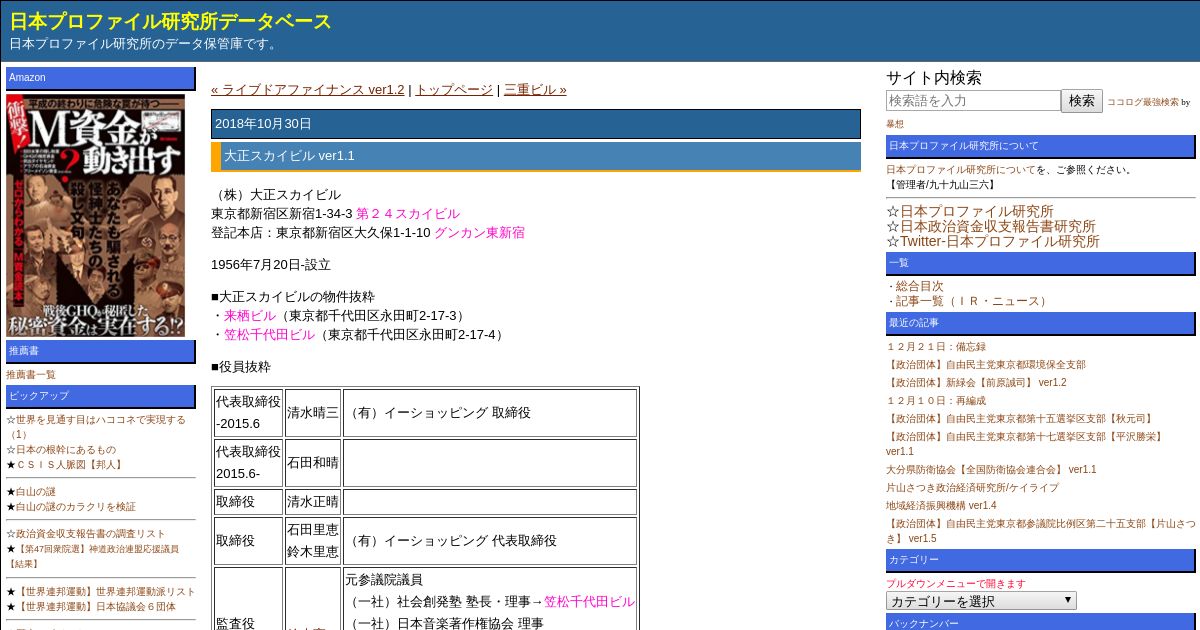Screen dimensions: 1200x630
Task: Select table cell 清水正晴
Action: [x=313, y=502]
